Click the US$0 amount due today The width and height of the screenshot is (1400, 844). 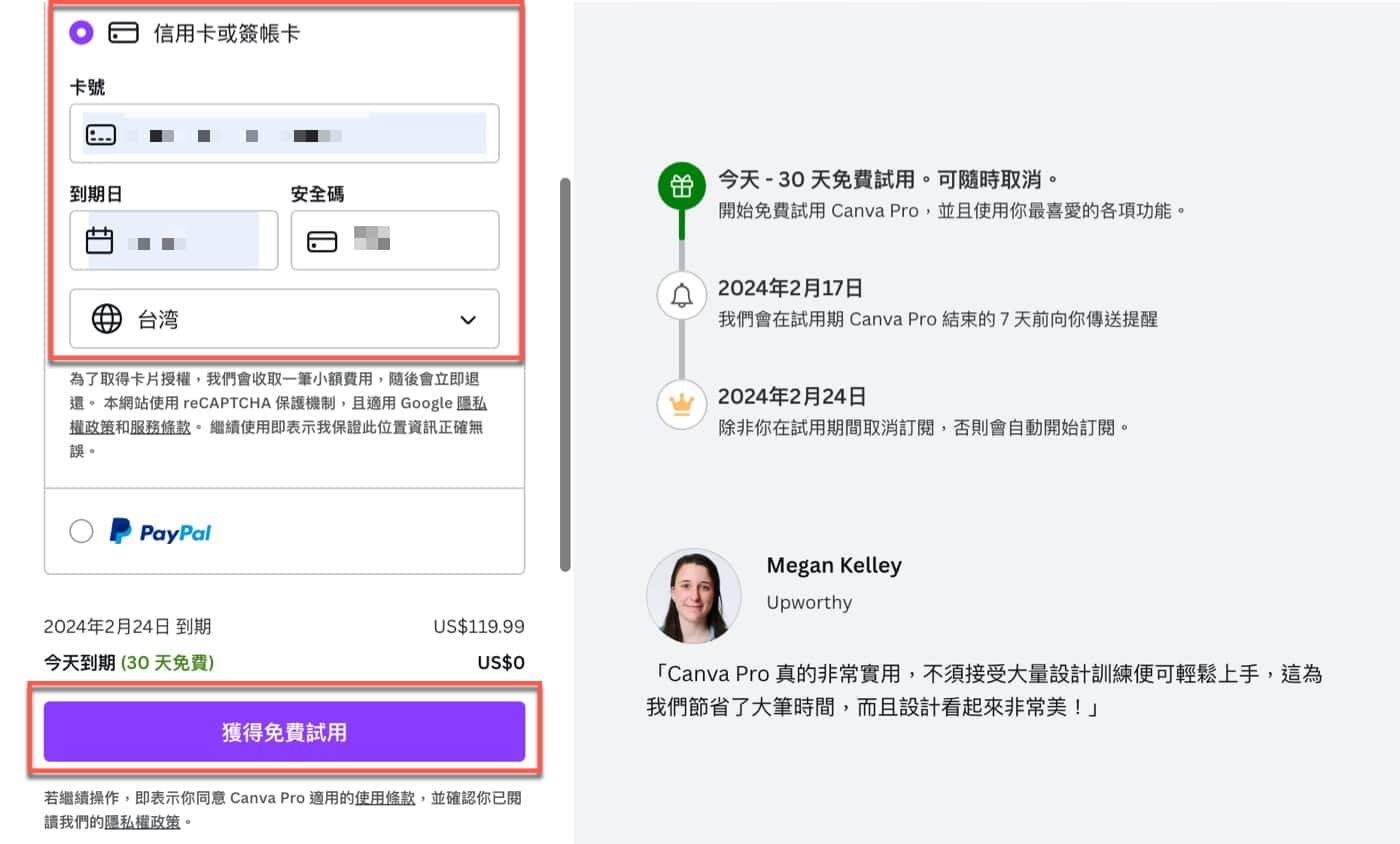click(x=501, y=662)
